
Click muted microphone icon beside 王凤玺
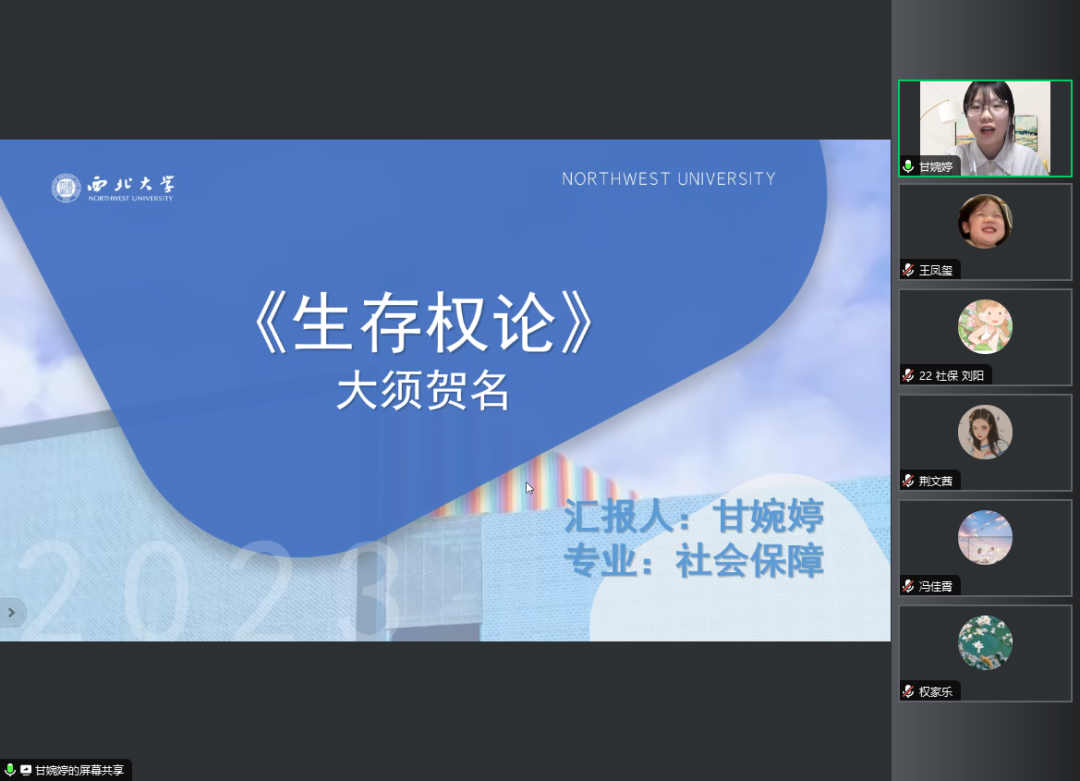tap(908, 271)
